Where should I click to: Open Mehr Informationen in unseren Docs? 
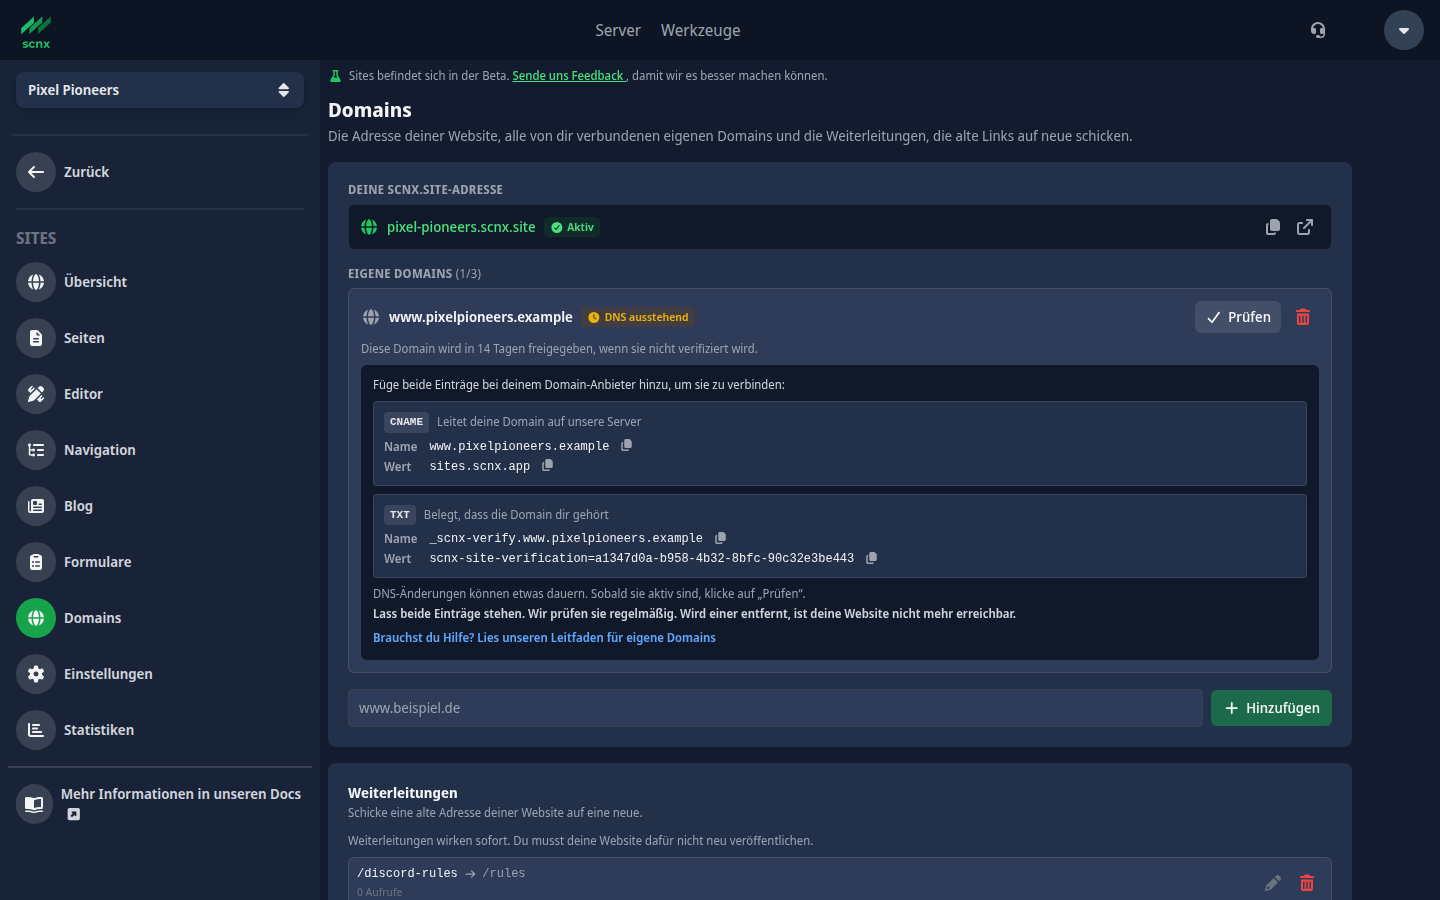pos(160,804)
